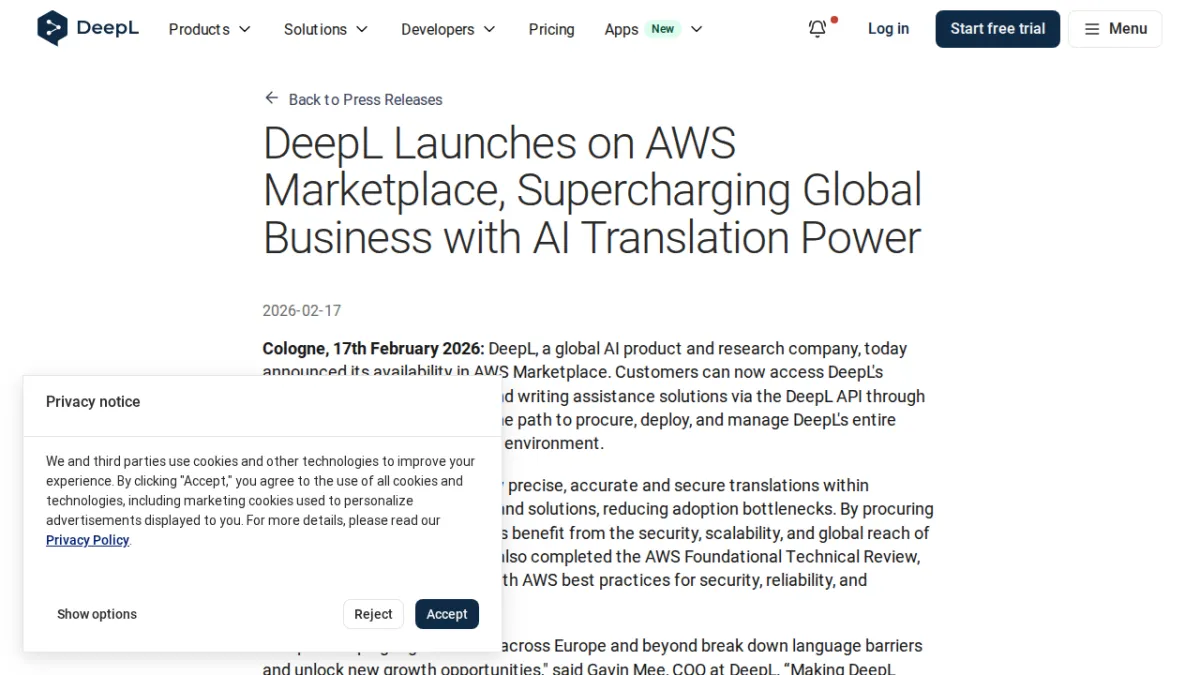Show cookie options
The width and height of the screenshot is (1200, 675).
[x=97, y=614]
